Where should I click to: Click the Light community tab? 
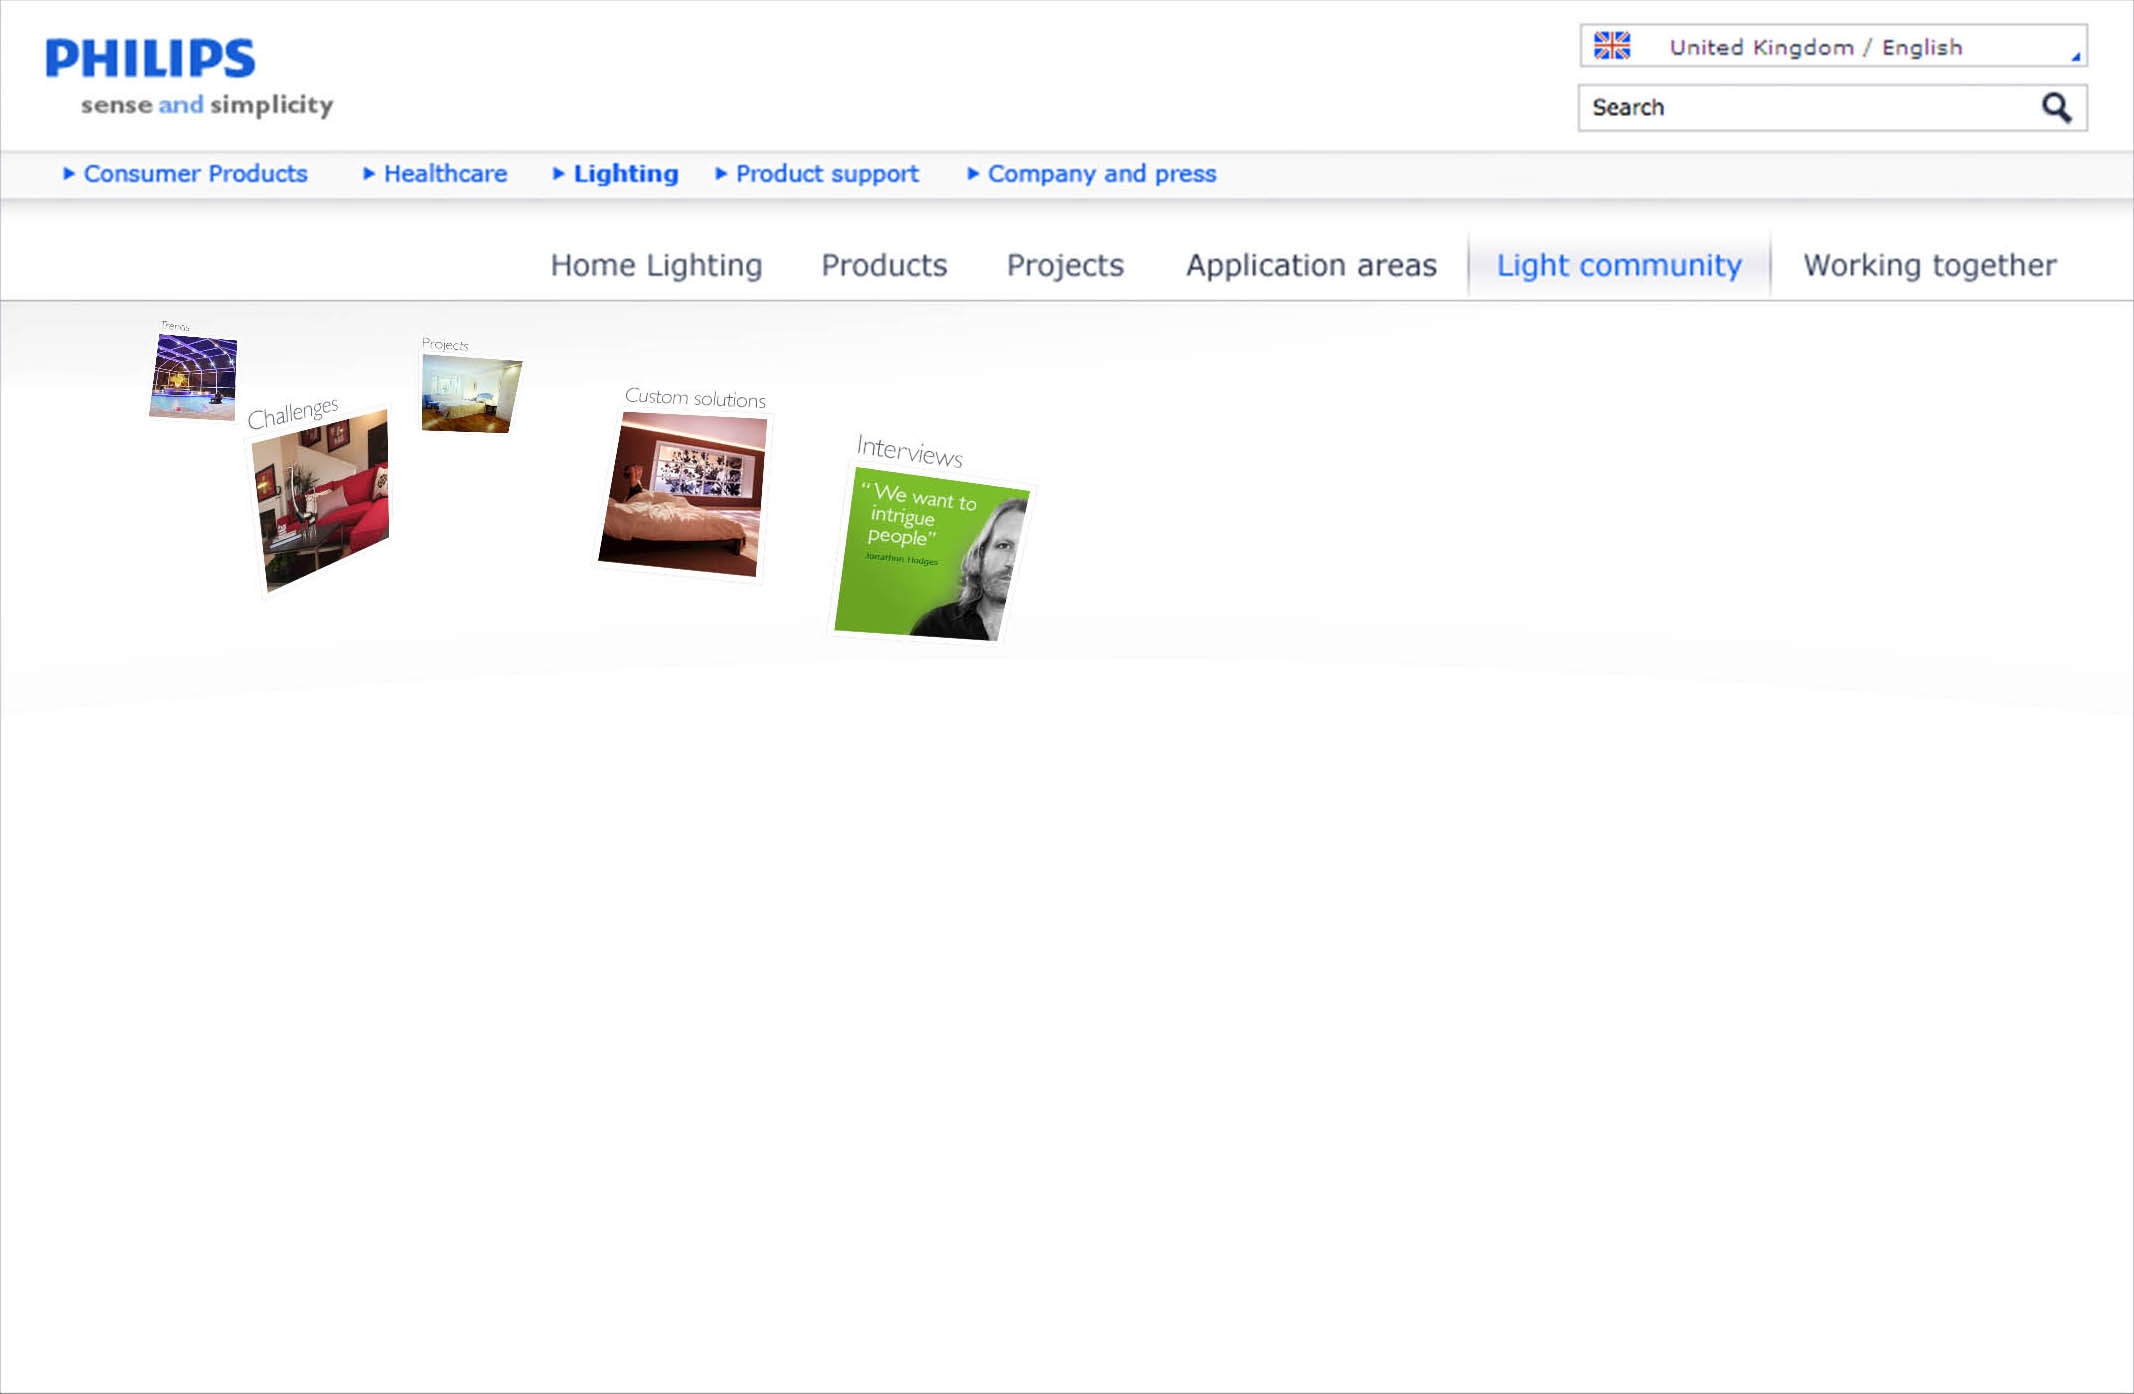tap(1619, 265)
